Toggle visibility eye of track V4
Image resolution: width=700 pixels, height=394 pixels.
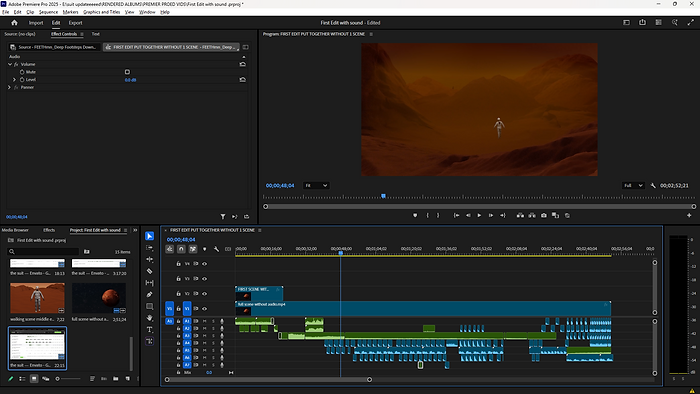(x=204, y=264)
